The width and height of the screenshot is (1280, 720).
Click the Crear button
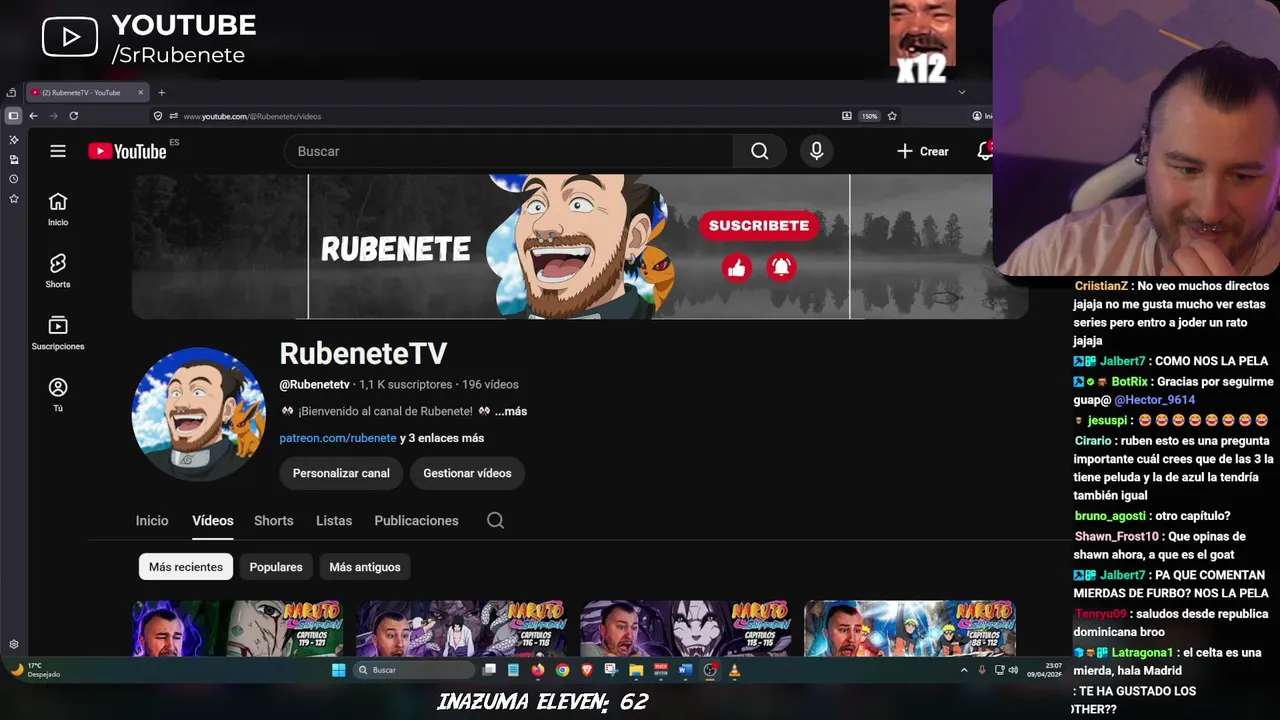tap(923, 151)
